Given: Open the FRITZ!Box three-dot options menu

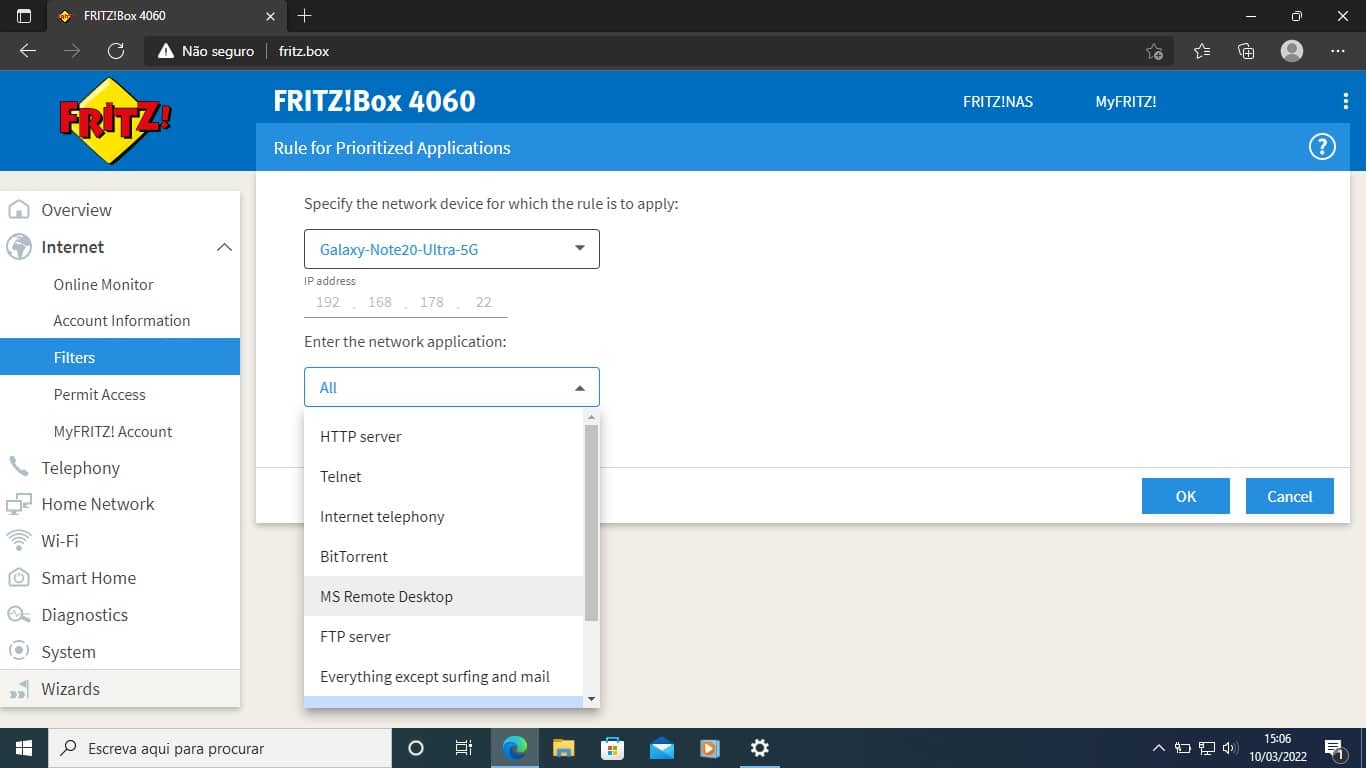Looking at the screenshot, I should 1346,101.
